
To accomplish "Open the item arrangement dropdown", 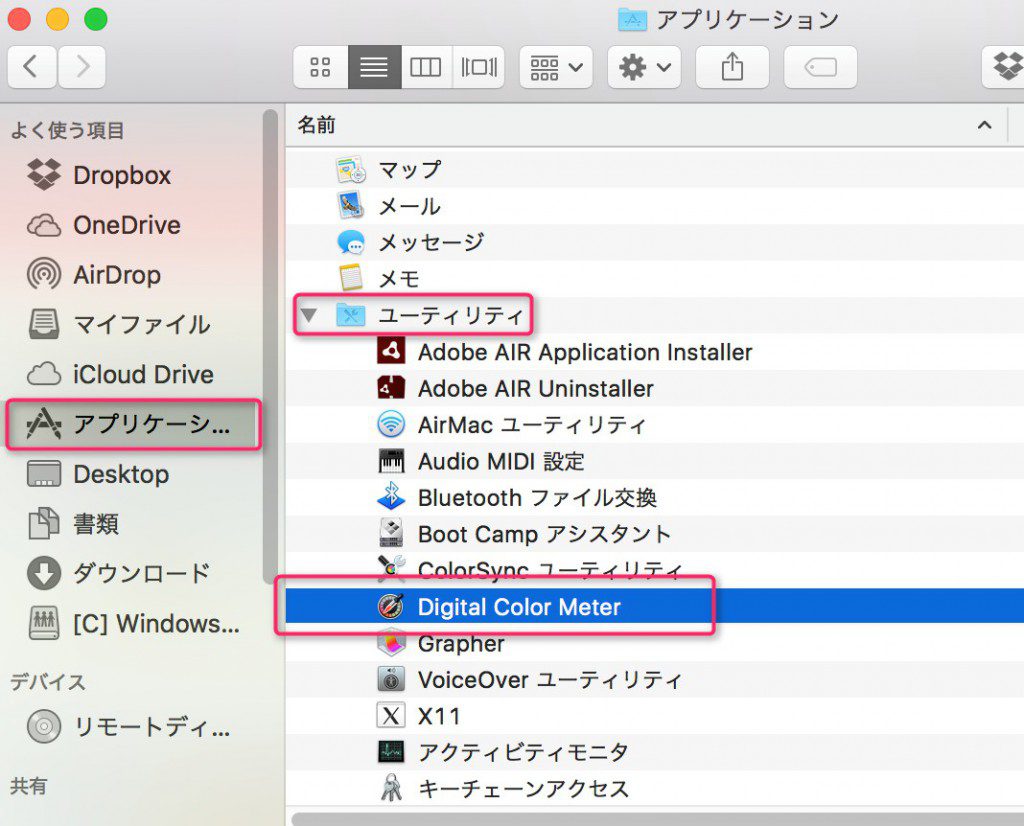I will [556, 67].
